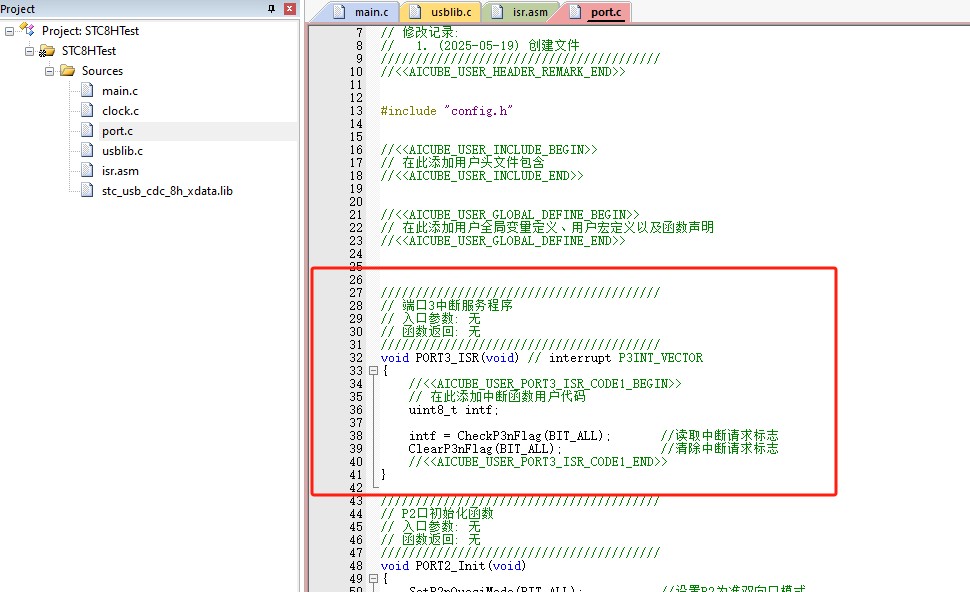This screenshot has height=592, width=970.
Task: Click the Sources group folder icon
Action: point(67,71)
